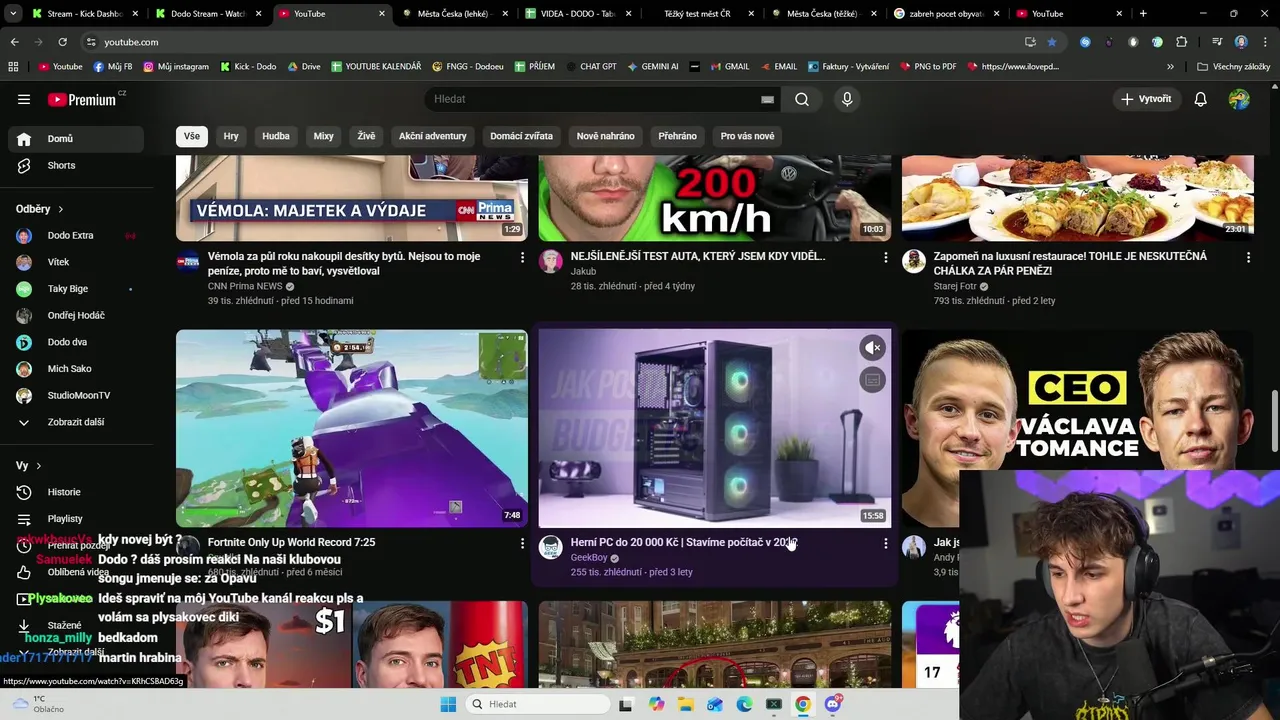Open options for Fortnite Only Up video
Viewport: 1280px width, 720px height.
pyautogui.click(x=522, y=543)
